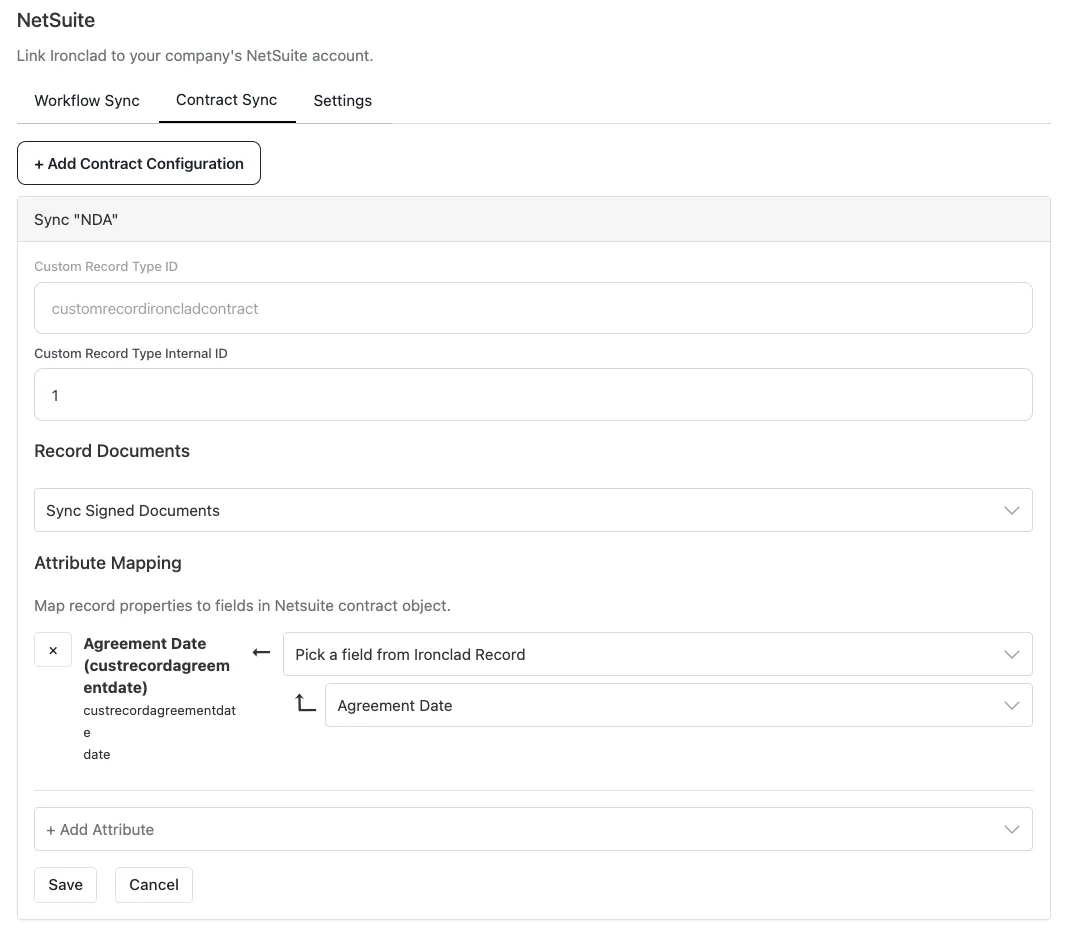The image size is (1066, 929).
Task: Click the NetSuite page title
Action: pyautogui.click(x=56, y=20)
